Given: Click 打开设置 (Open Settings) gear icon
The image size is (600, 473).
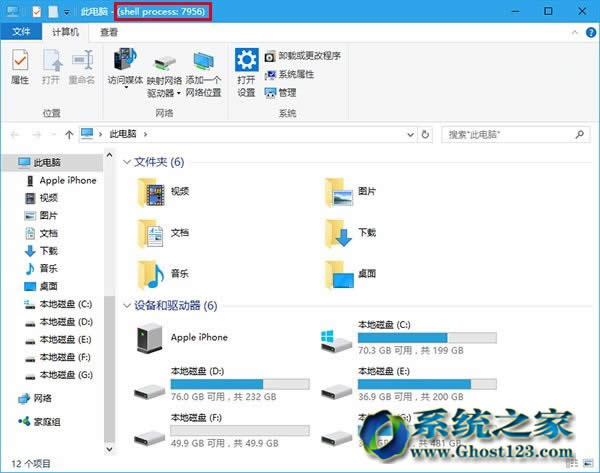Looking at the screenshot, I should (x=246, y=68).
